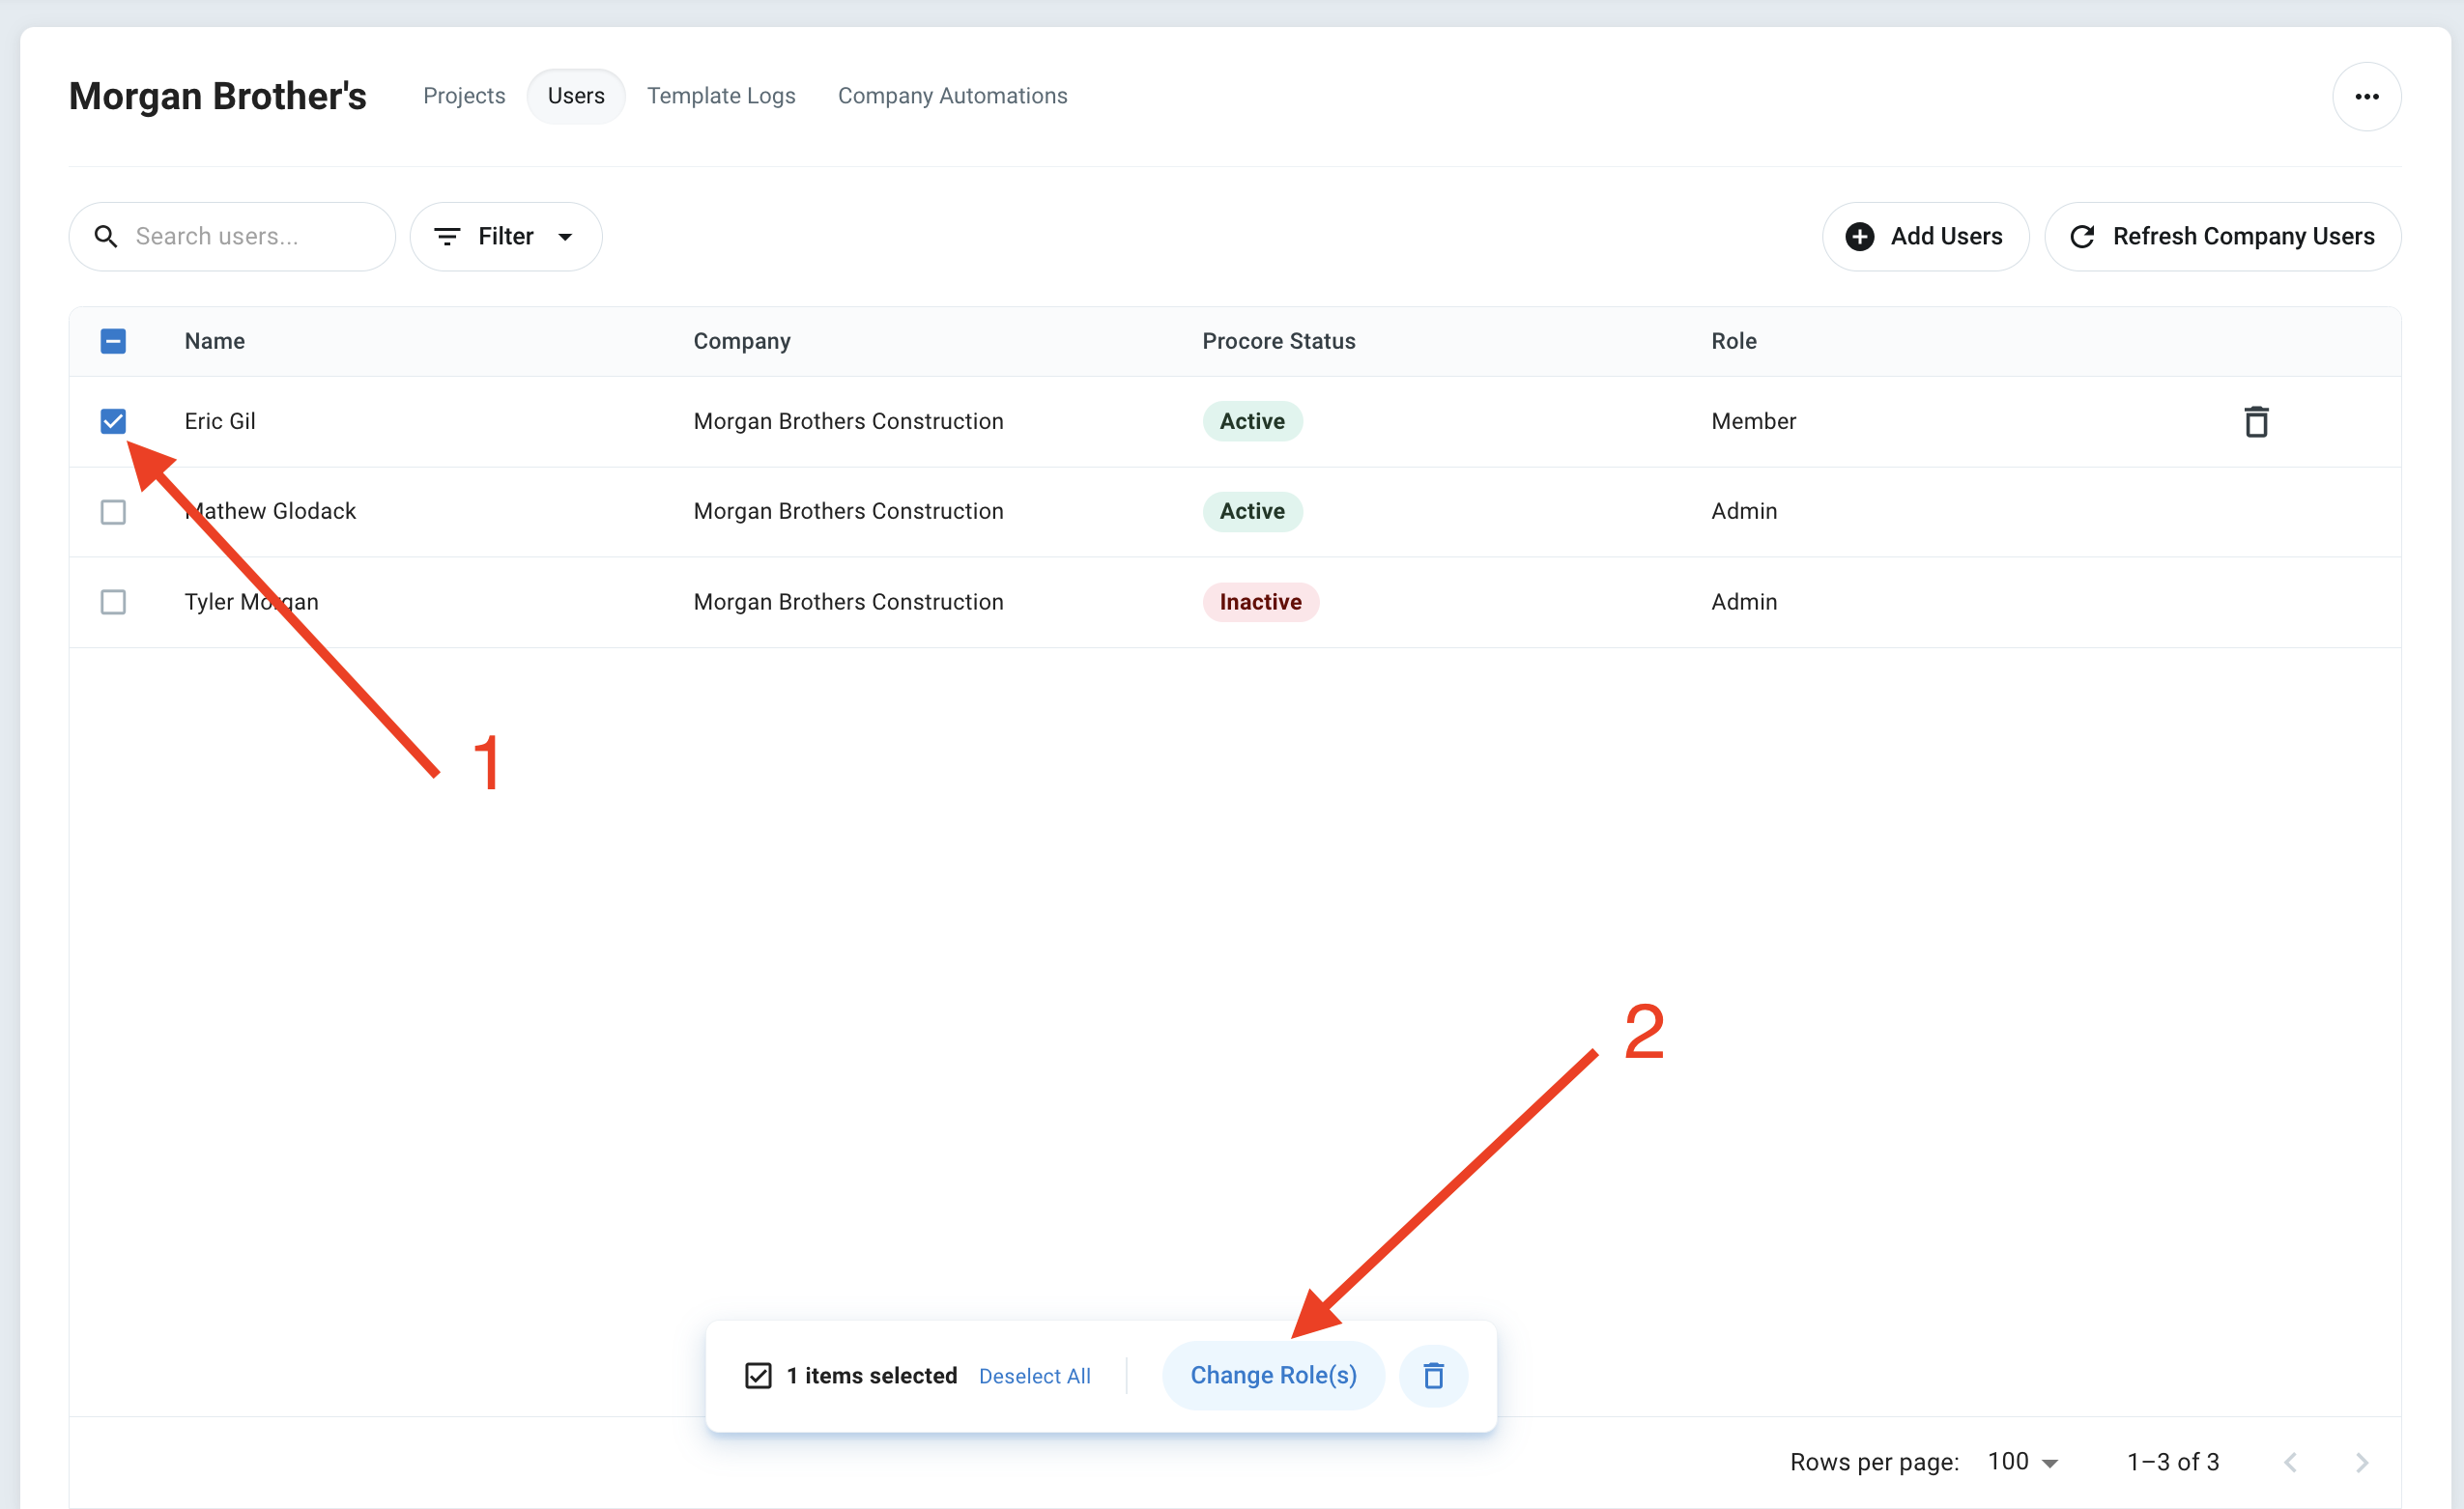Click the magnifier icon in search box

(x=106, y=237)
